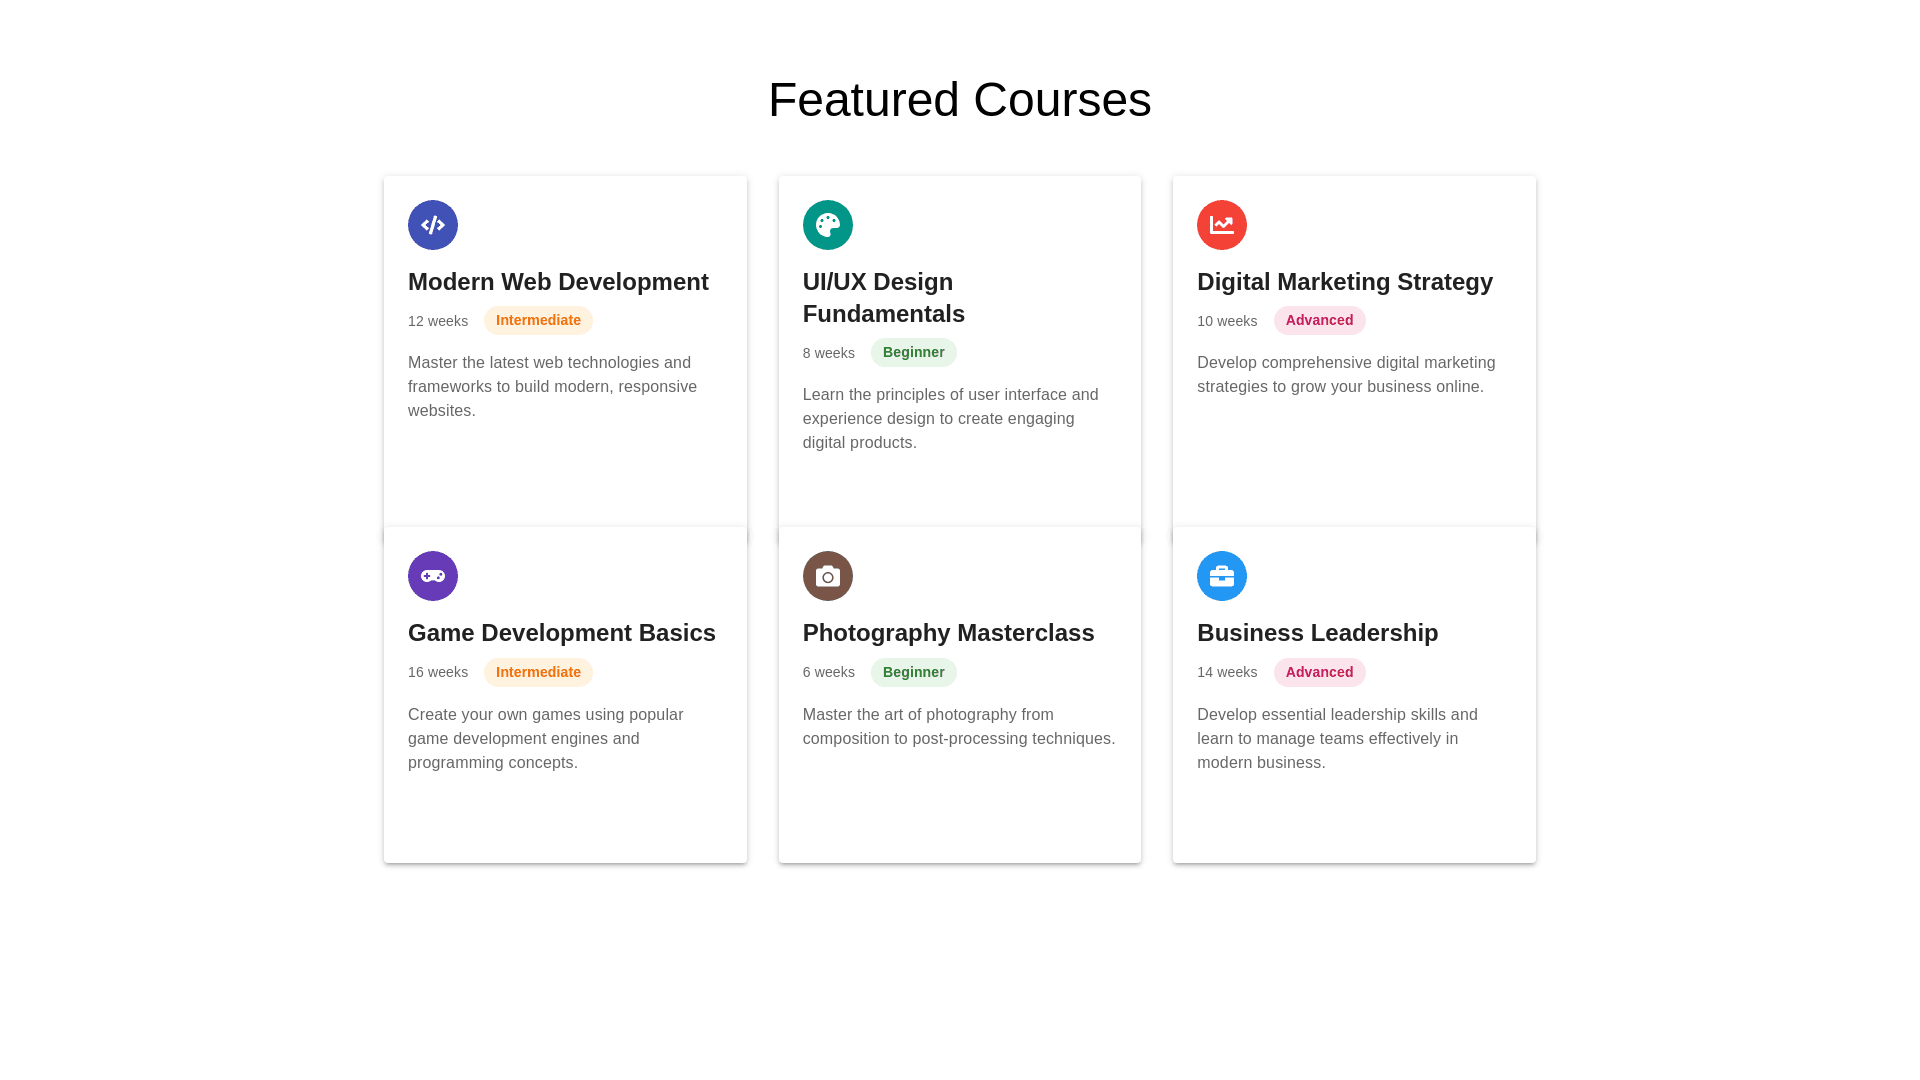Click the blue briefcase icon

coord(1222,576)
